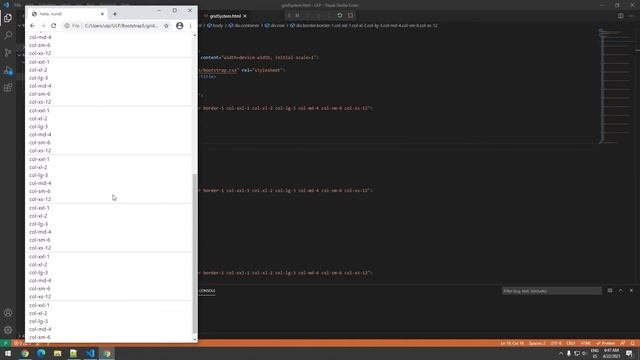This screenshot has width=640, height=360.
Task: Clear the debug console output
Action: [x=610, y=291]
